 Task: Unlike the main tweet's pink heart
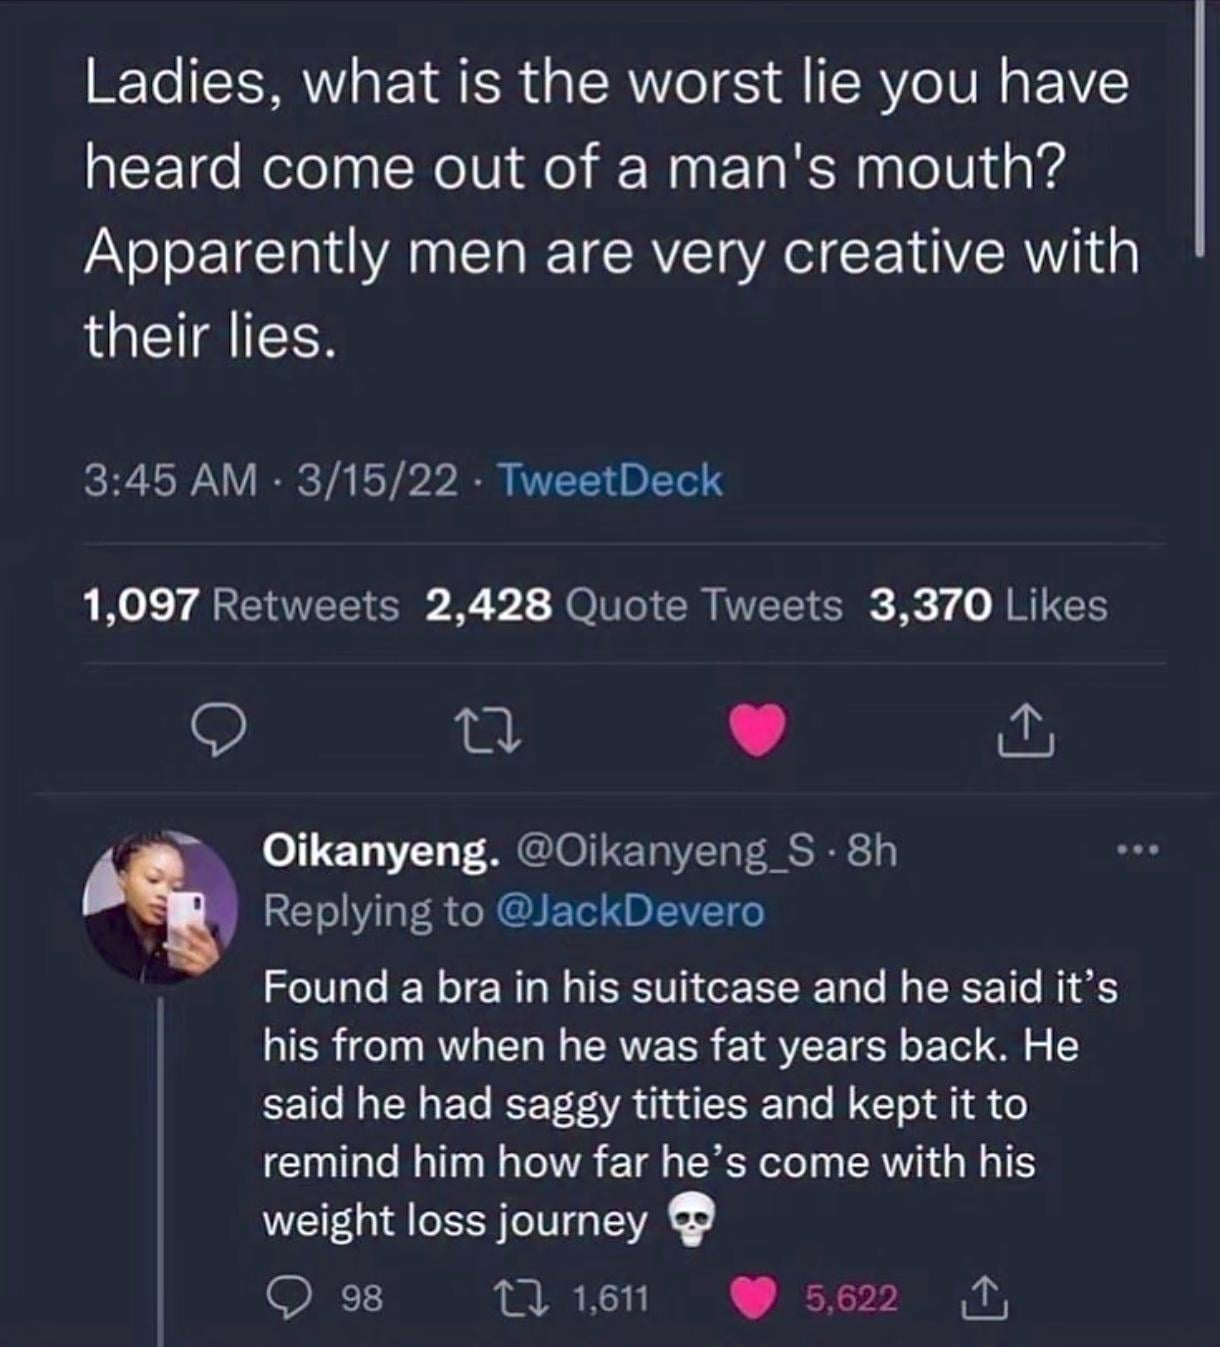click(757, 730)
